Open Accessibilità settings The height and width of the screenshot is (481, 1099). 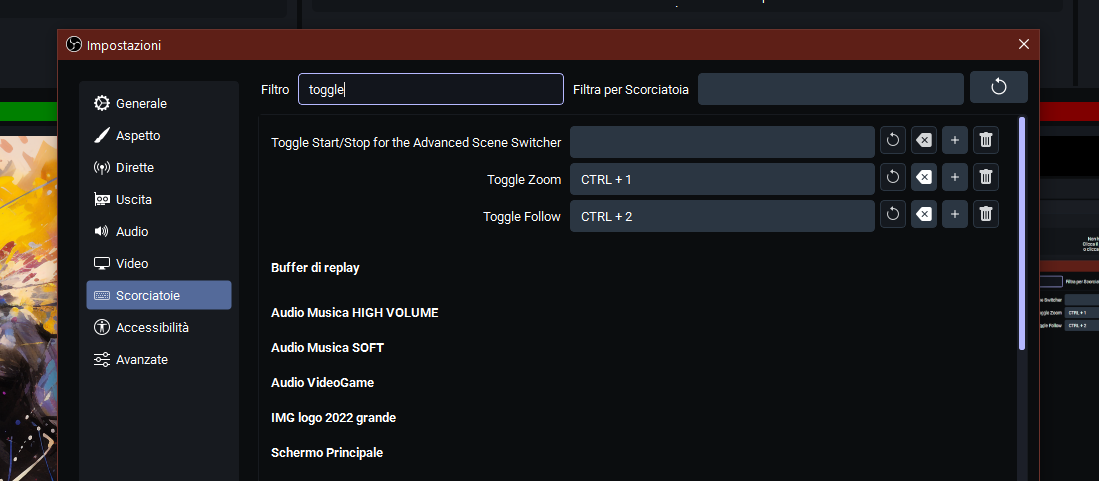152,328
